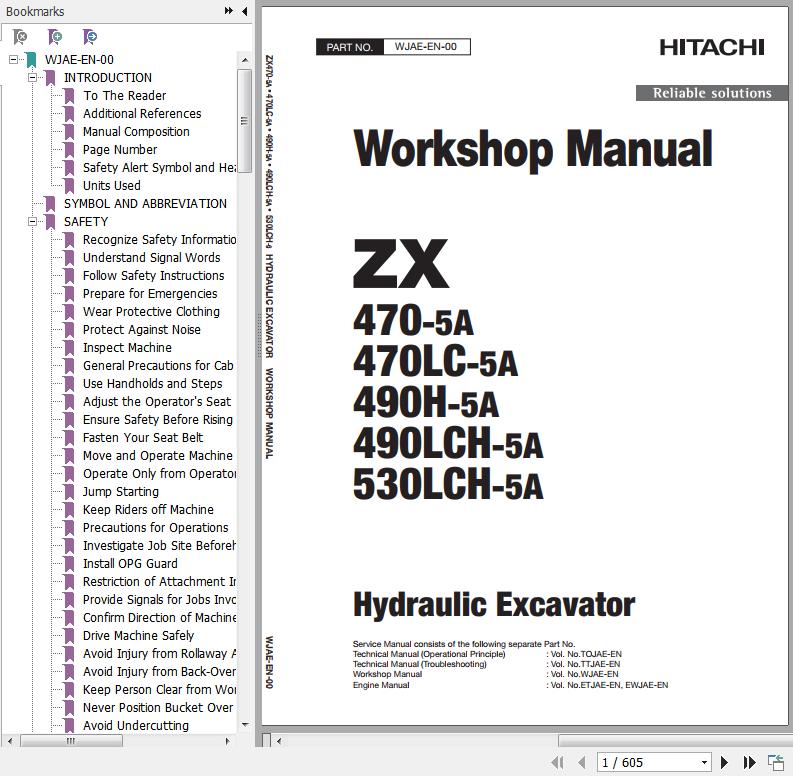Image resolution: width=793 pixels, height=776 pixels.
Task: Open Provide Signals for Jobs bookmark
Action: coord(159,600)
